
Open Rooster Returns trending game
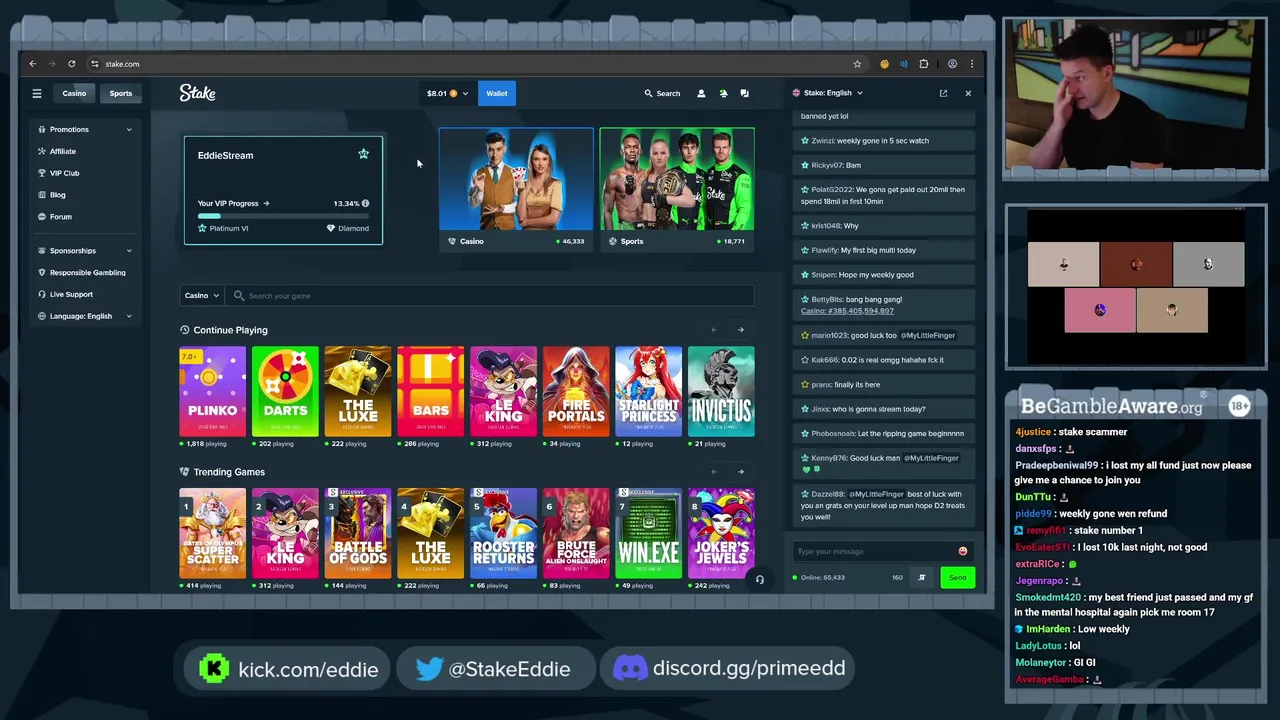[503, 533]
